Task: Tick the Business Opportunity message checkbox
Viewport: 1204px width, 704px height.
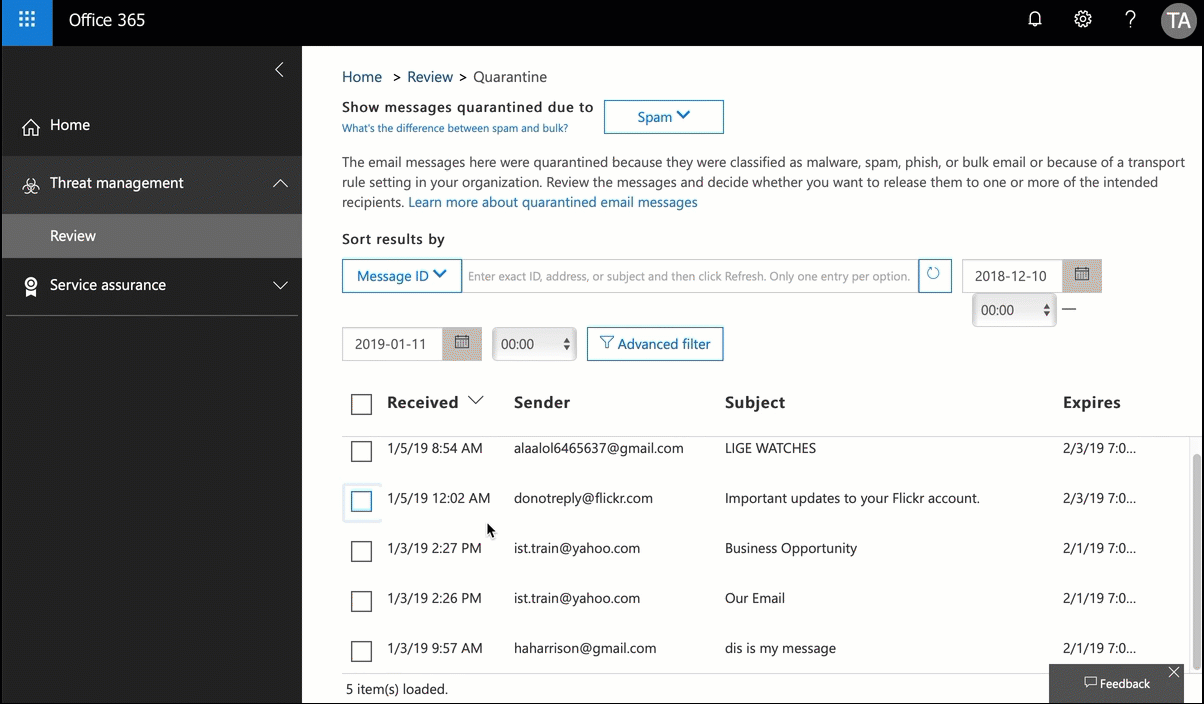Action: click(362, 551)
